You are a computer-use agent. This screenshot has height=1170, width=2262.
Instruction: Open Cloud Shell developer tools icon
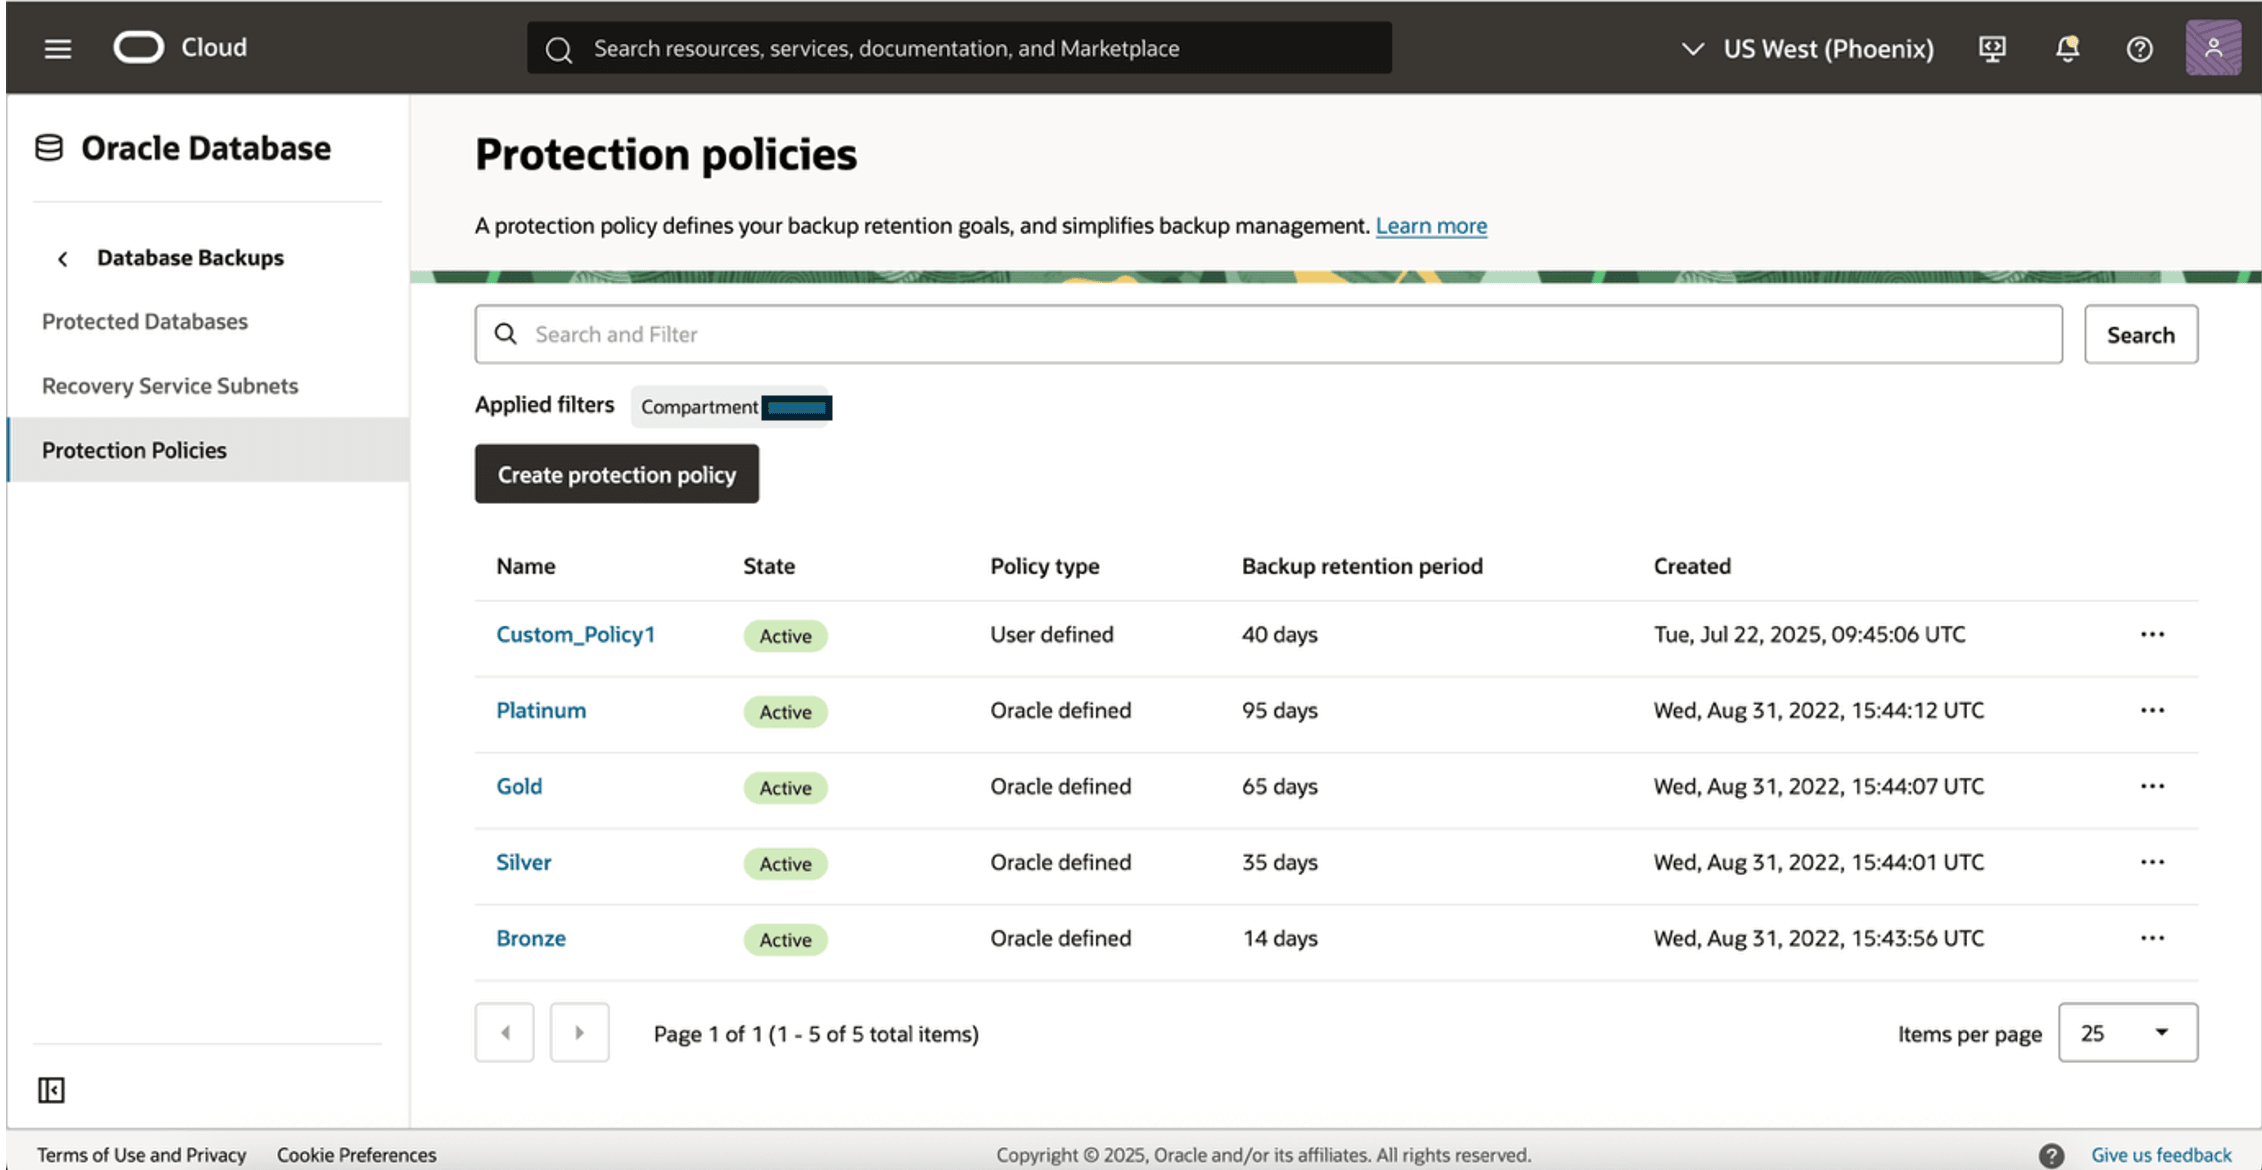tap(1992, 48)
